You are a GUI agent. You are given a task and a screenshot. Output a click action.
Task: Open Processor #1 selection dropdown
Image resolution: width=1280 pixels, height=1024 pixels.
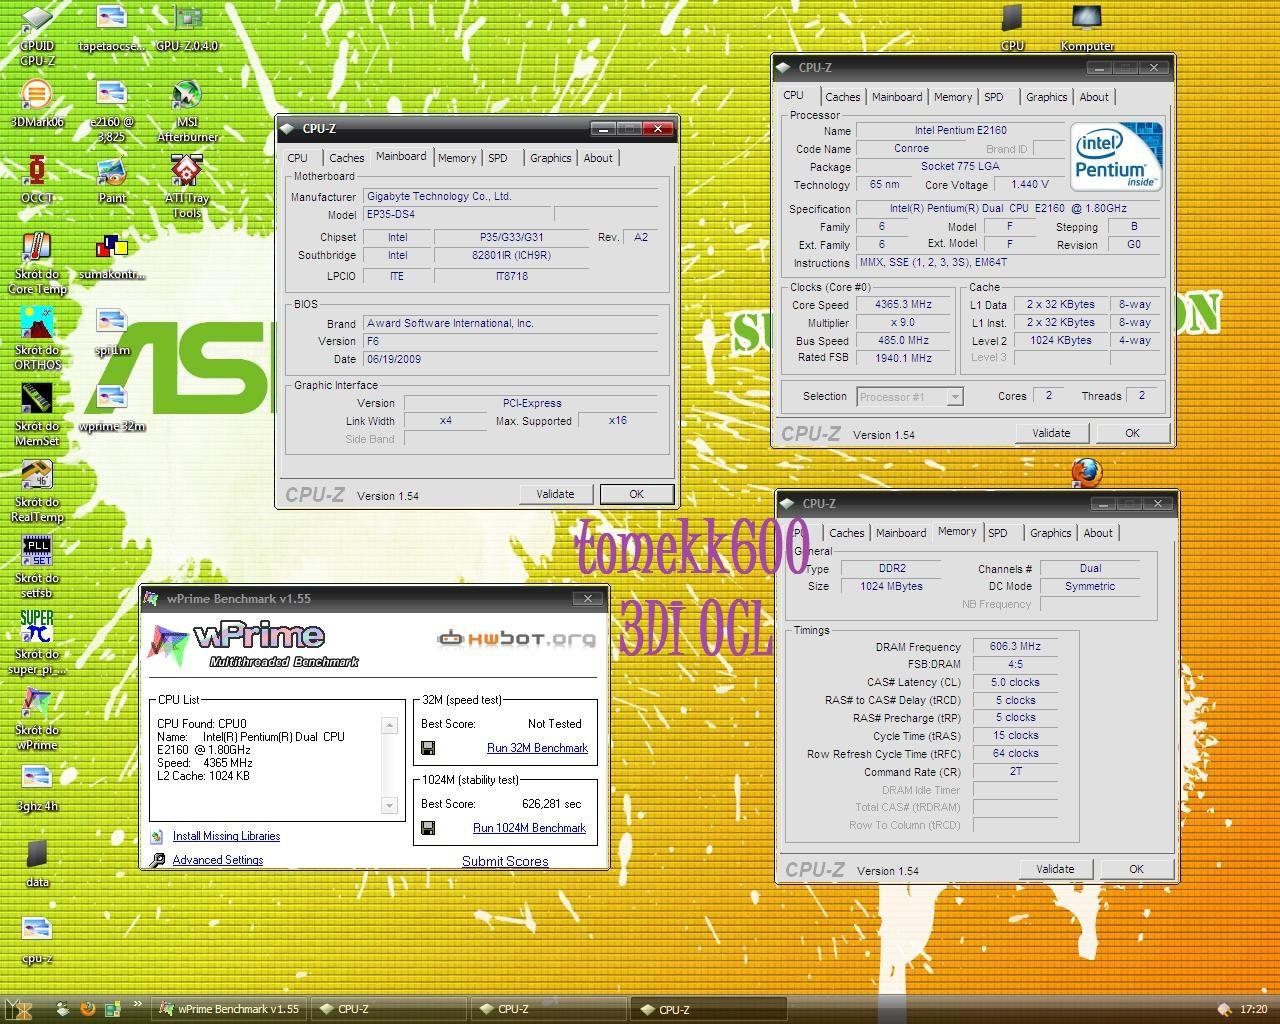pyautogui.click(x=909, y=397)
